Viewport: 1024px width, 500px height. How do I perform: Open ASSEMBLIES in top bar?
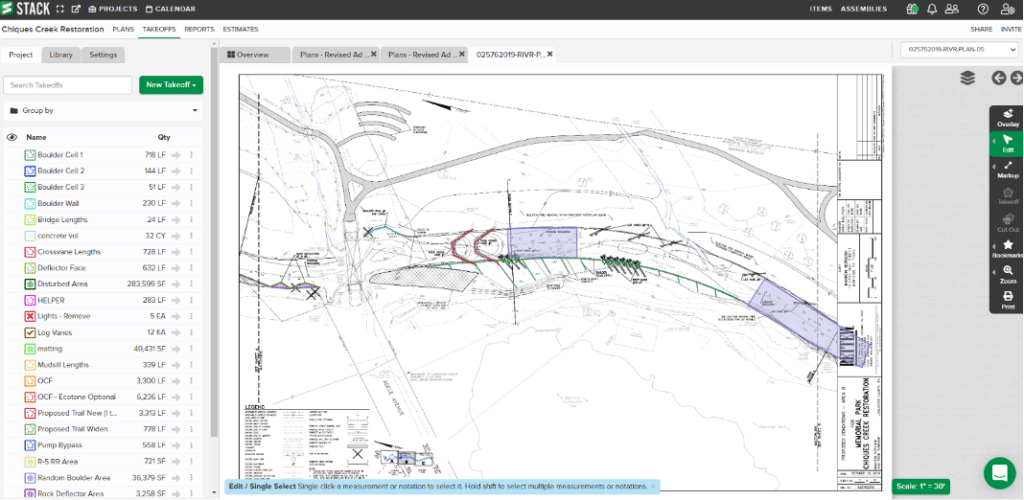[x=863, y=9]
